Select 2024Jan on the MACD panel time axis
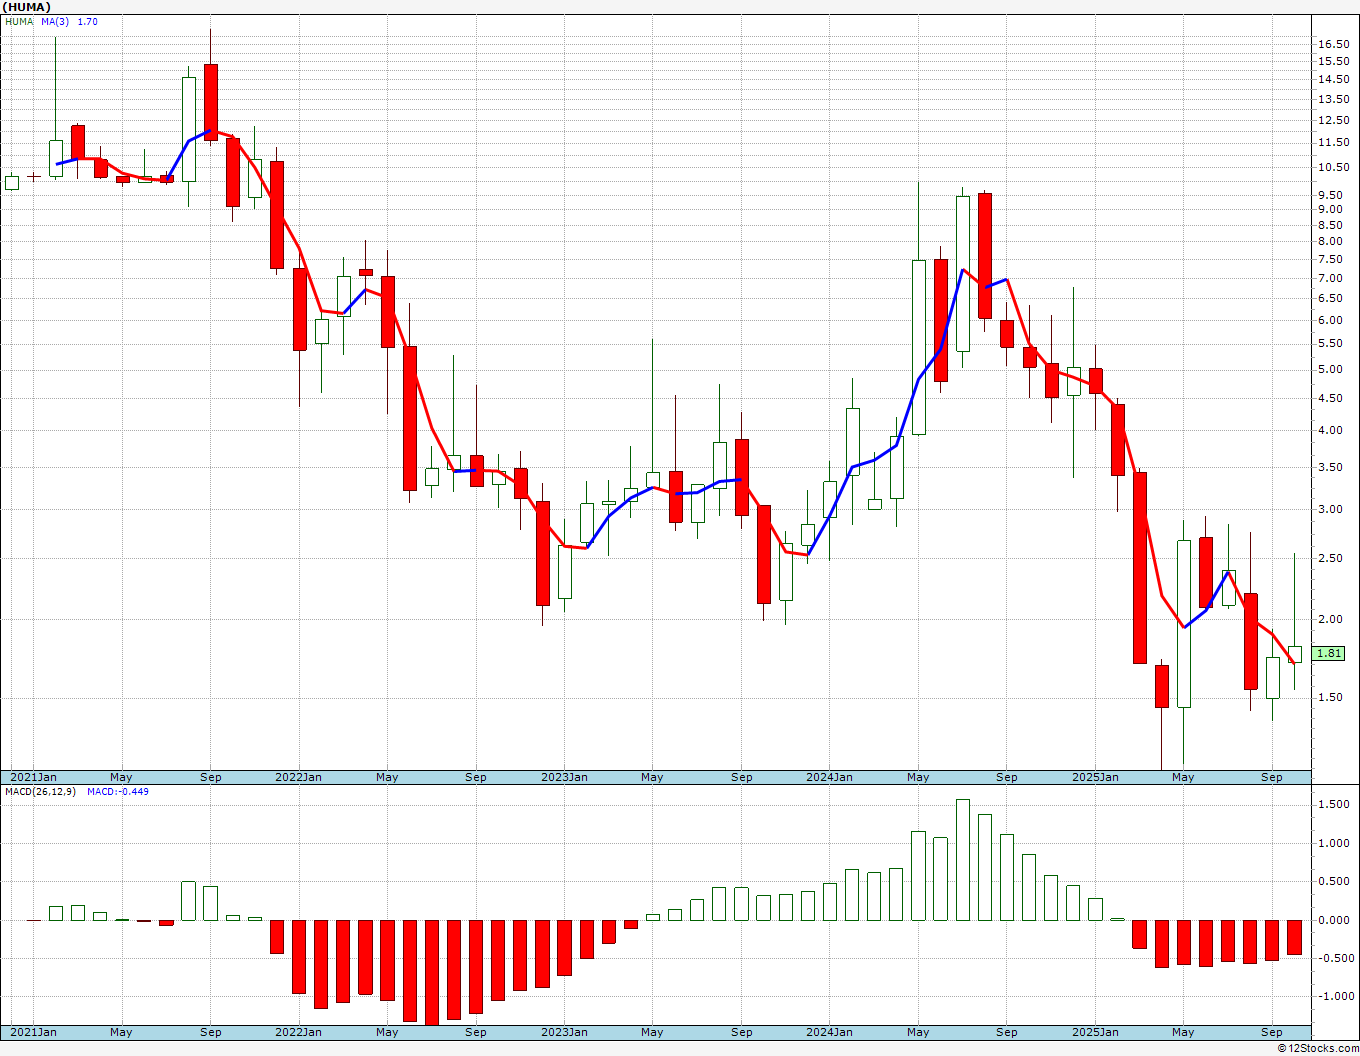The image size is (1360, 1056). [x=829, y=1032]
